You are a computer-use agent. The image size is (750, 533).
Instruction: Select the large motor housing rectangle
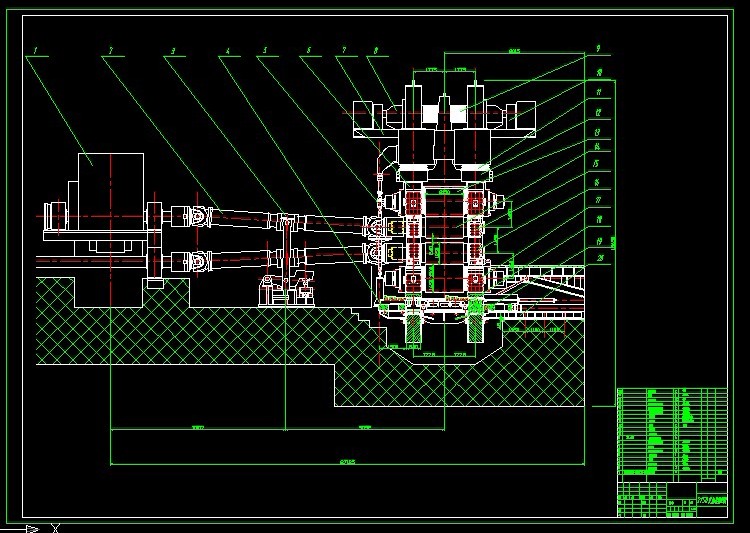[x=110, y=191]
